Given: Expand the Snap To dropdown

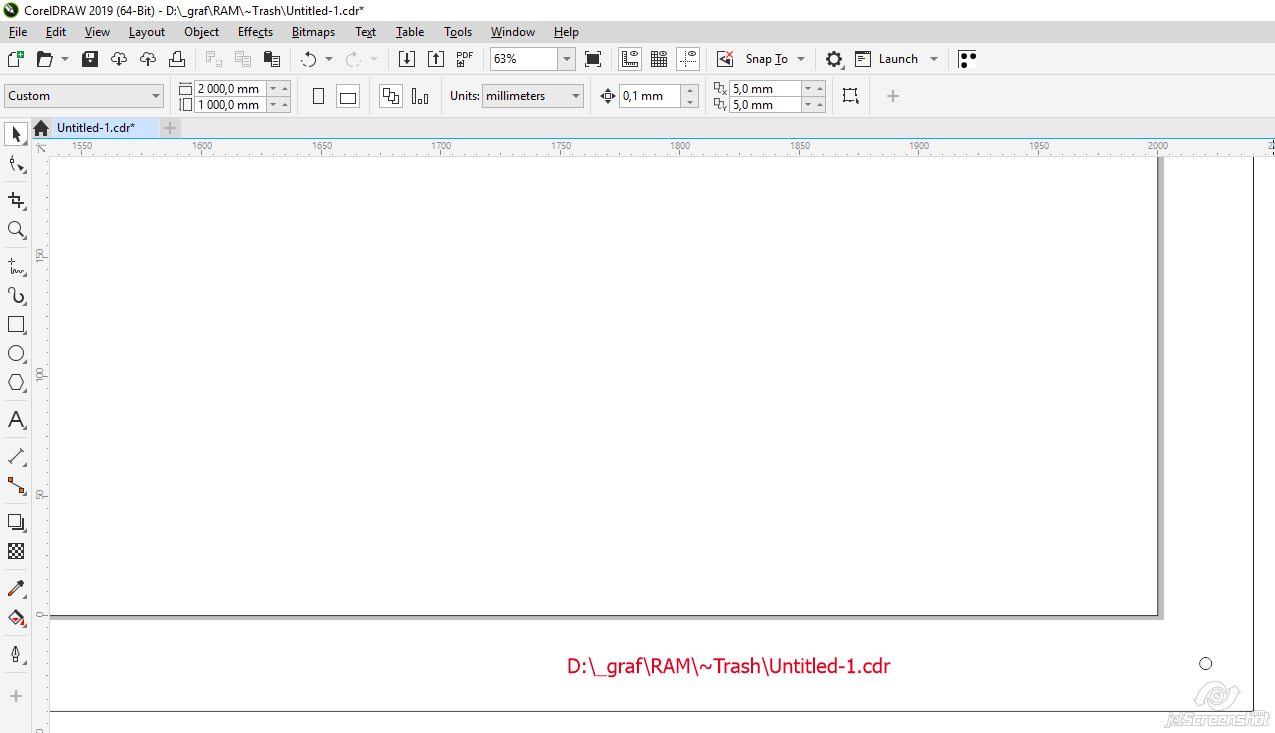Looking at the screenshot, I should pyautogui.click(x=801, y=59).
